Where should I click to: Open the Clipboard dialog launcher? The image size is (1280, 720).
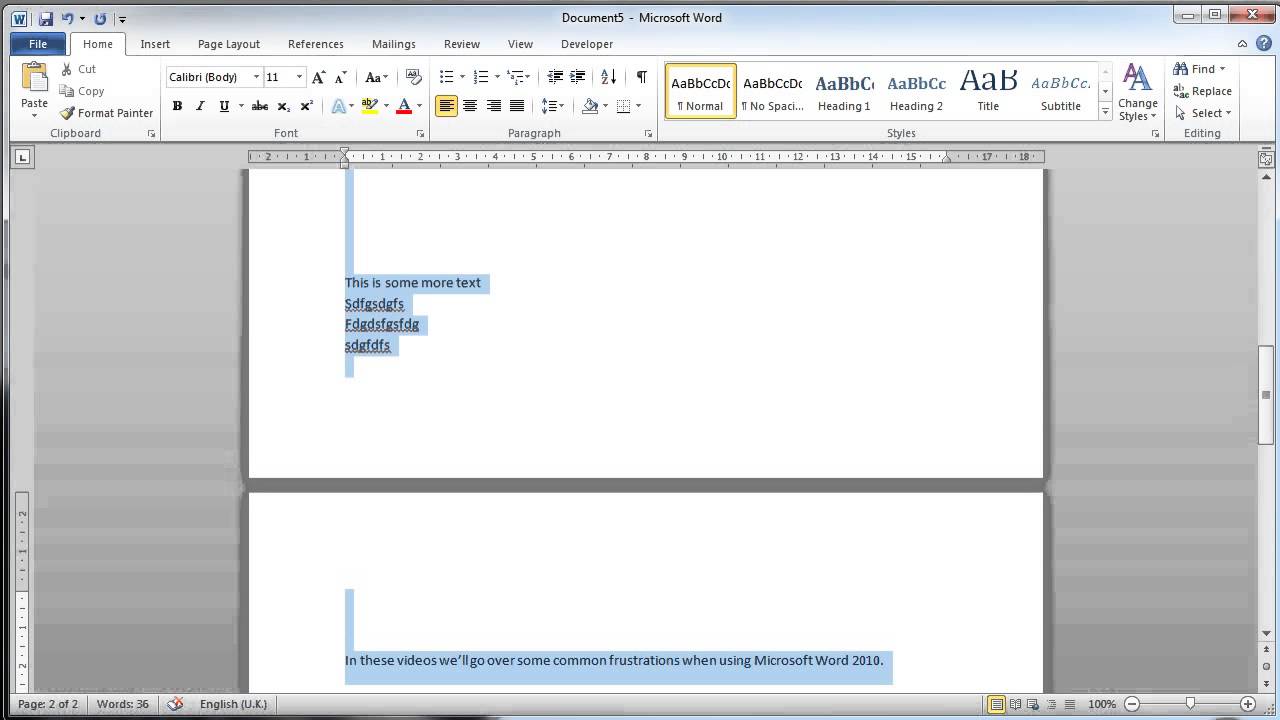(152, 134)
